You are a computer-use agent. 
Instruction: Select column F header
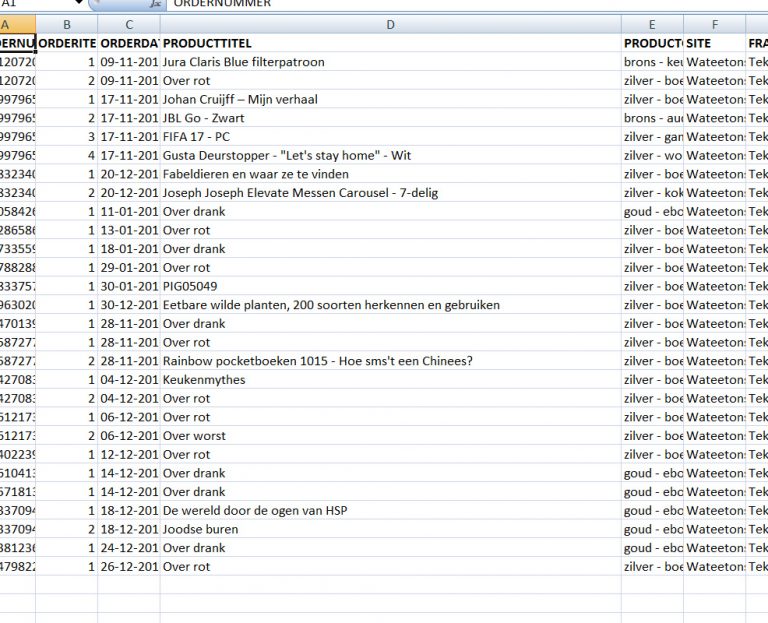click(x=715, y=24)
